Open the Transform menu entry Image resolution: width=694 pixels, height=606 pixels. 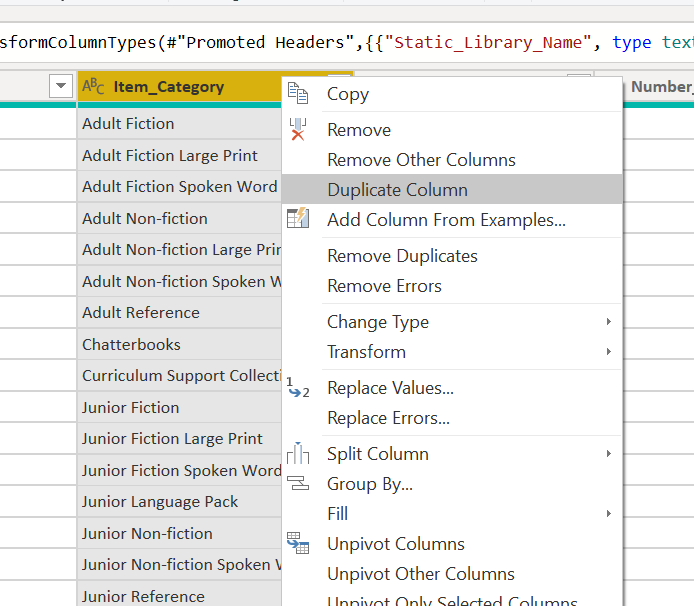tap(452, 352)
